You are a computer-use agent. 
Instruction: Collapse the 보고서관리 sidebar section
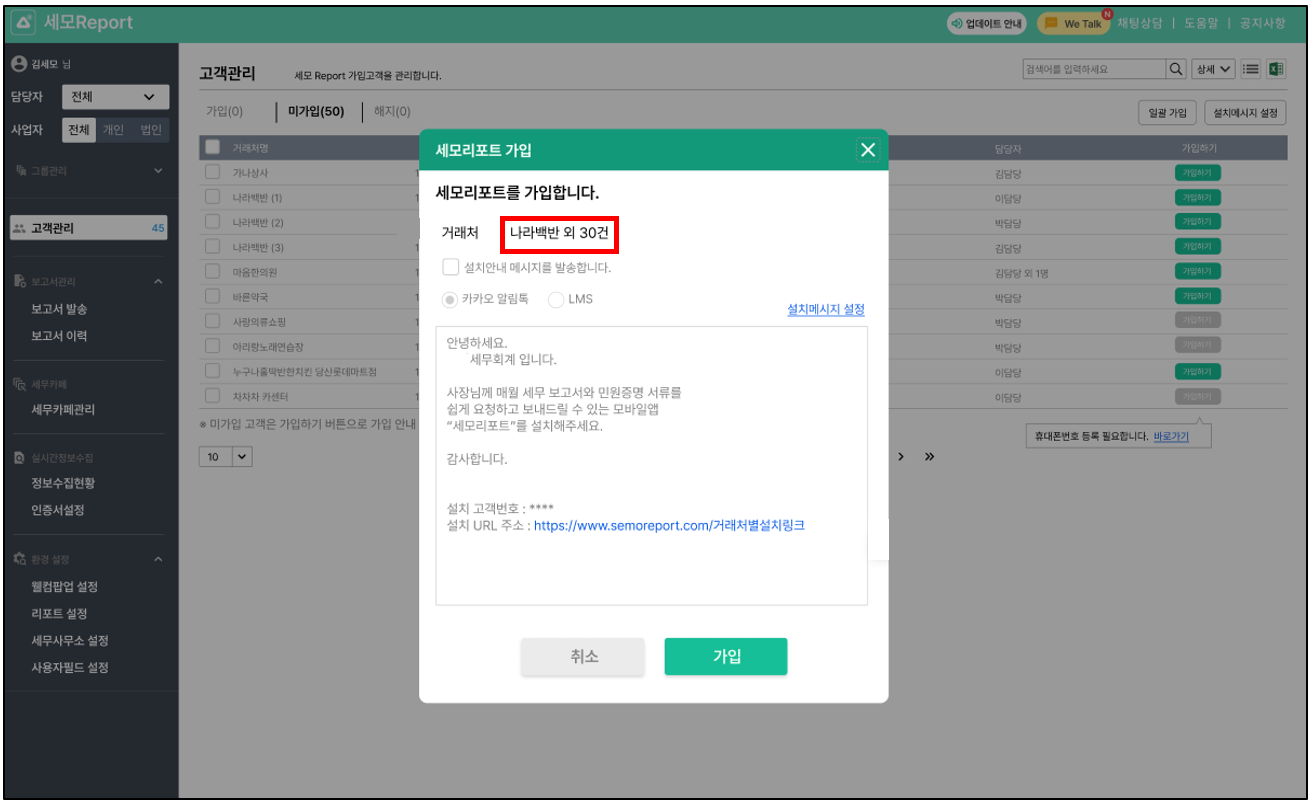[x=158, y=283]
